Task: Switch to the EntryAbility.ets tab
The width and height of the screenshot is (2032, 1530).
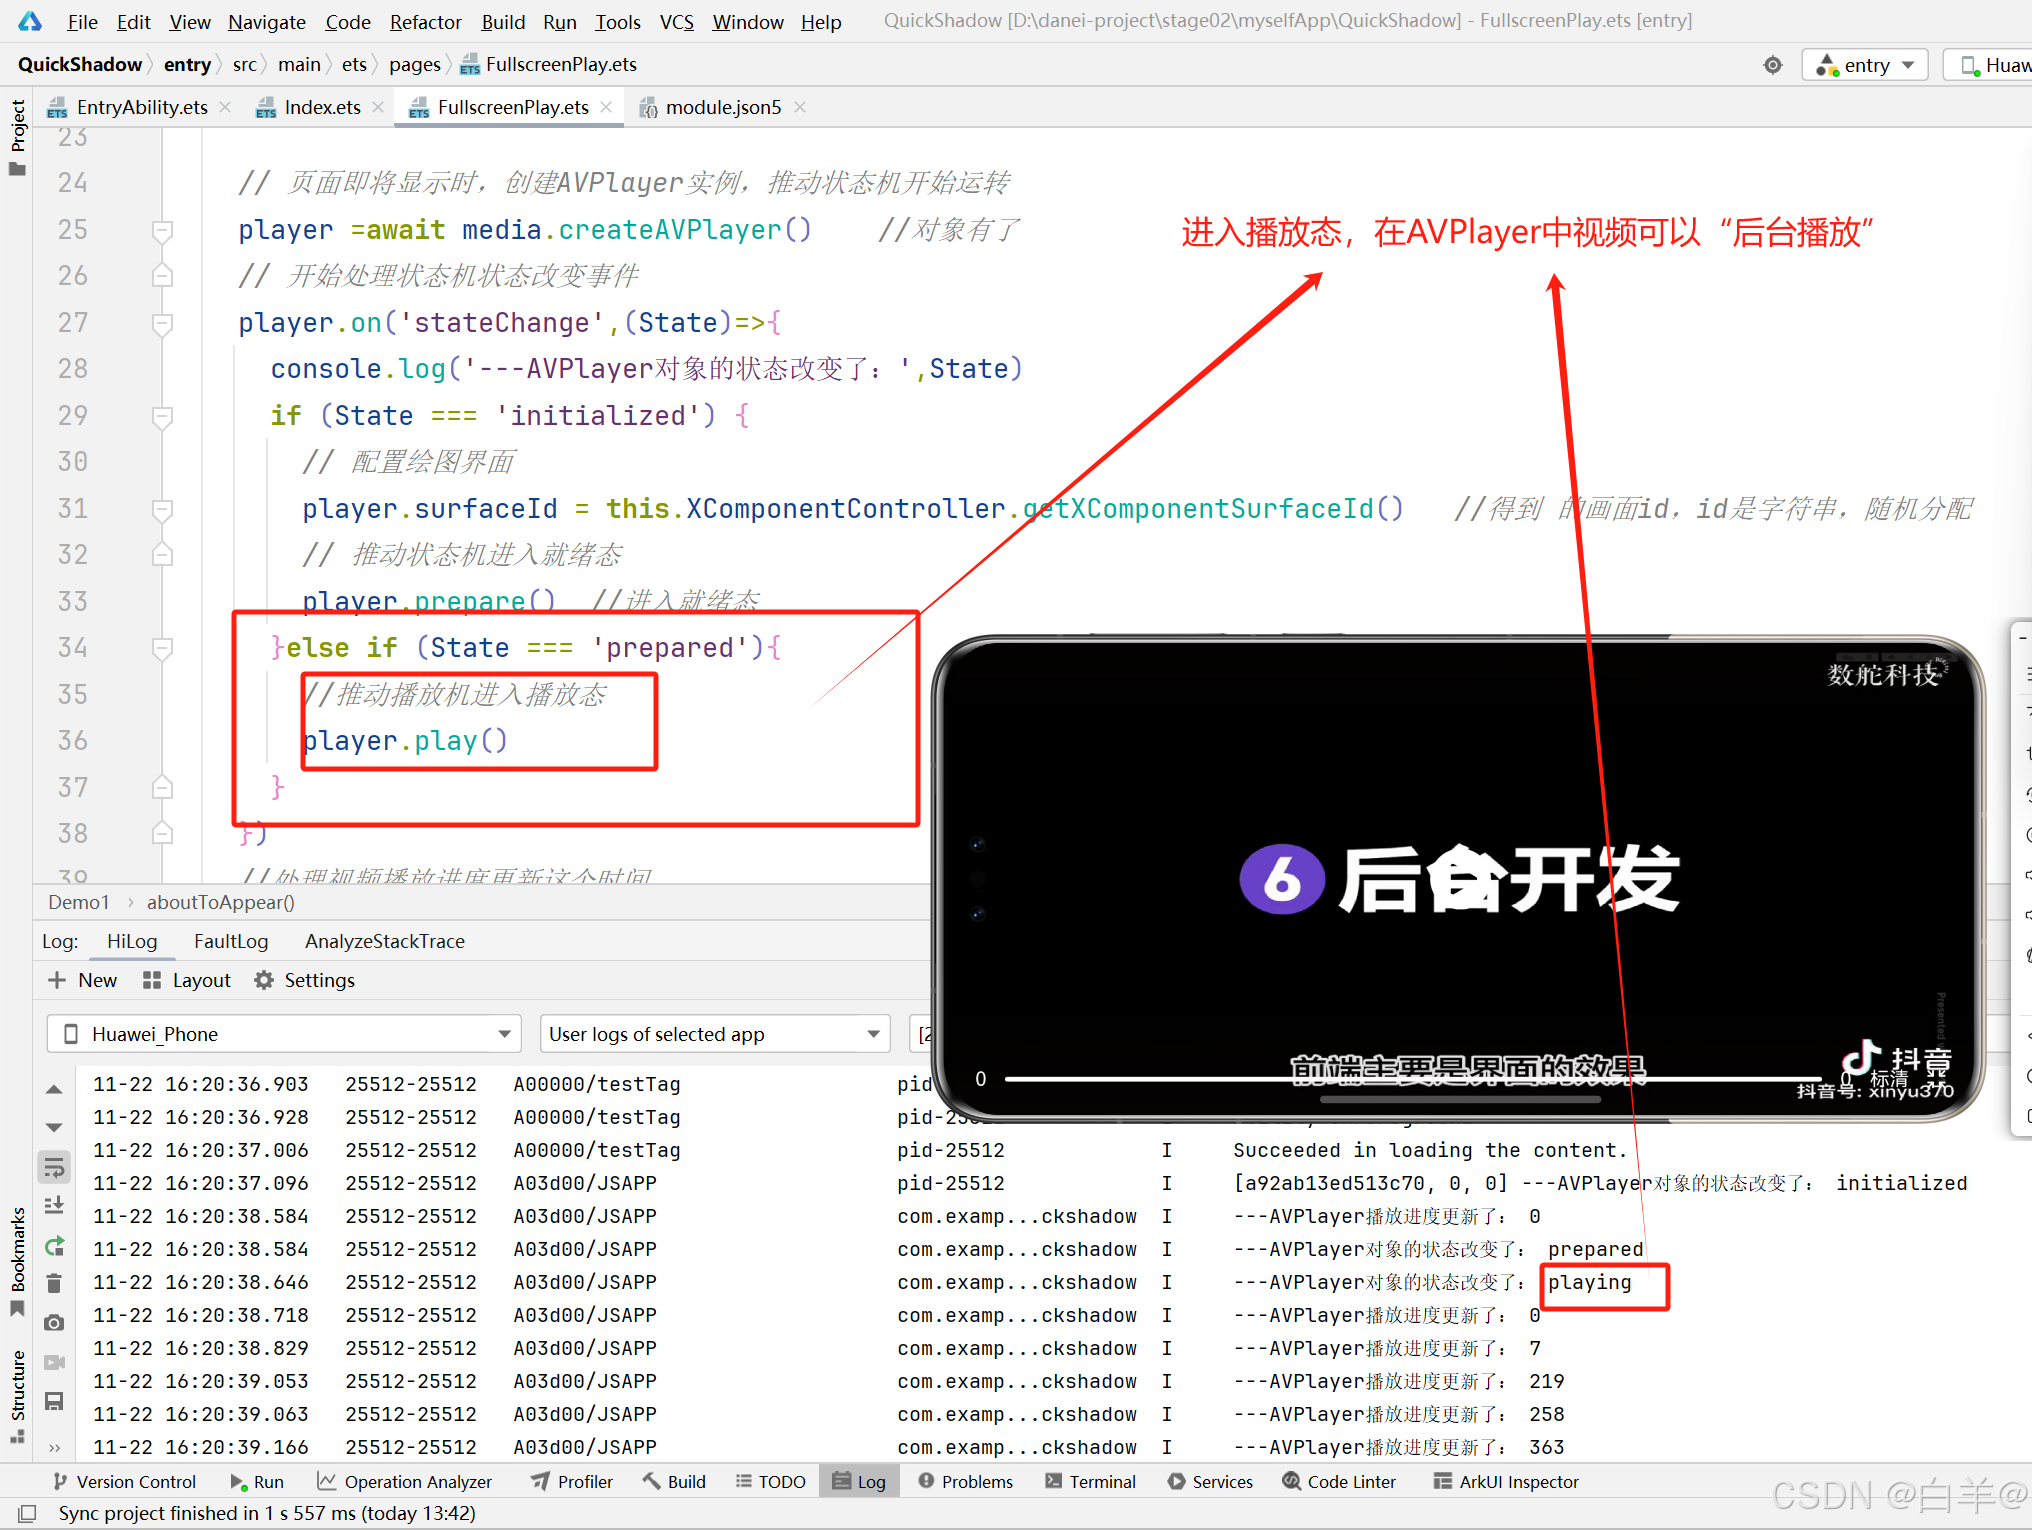Action: [x=142, y=107]
